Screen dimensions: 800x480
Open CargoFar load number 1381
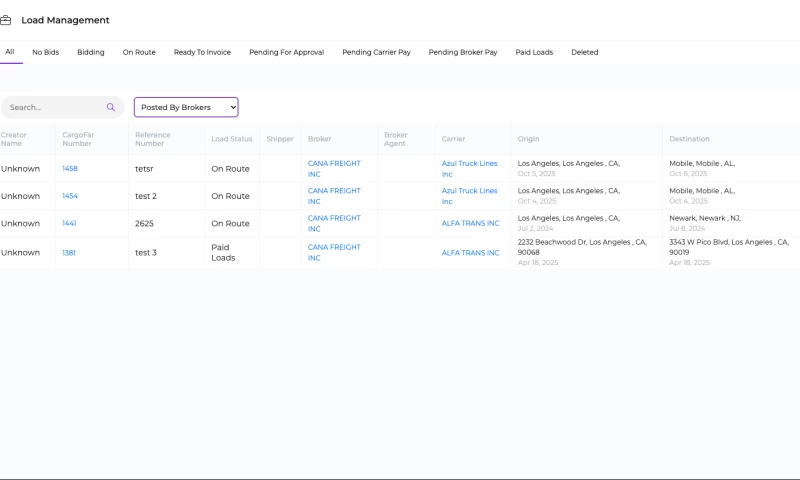pyautogui.click(x=69, y=252)
